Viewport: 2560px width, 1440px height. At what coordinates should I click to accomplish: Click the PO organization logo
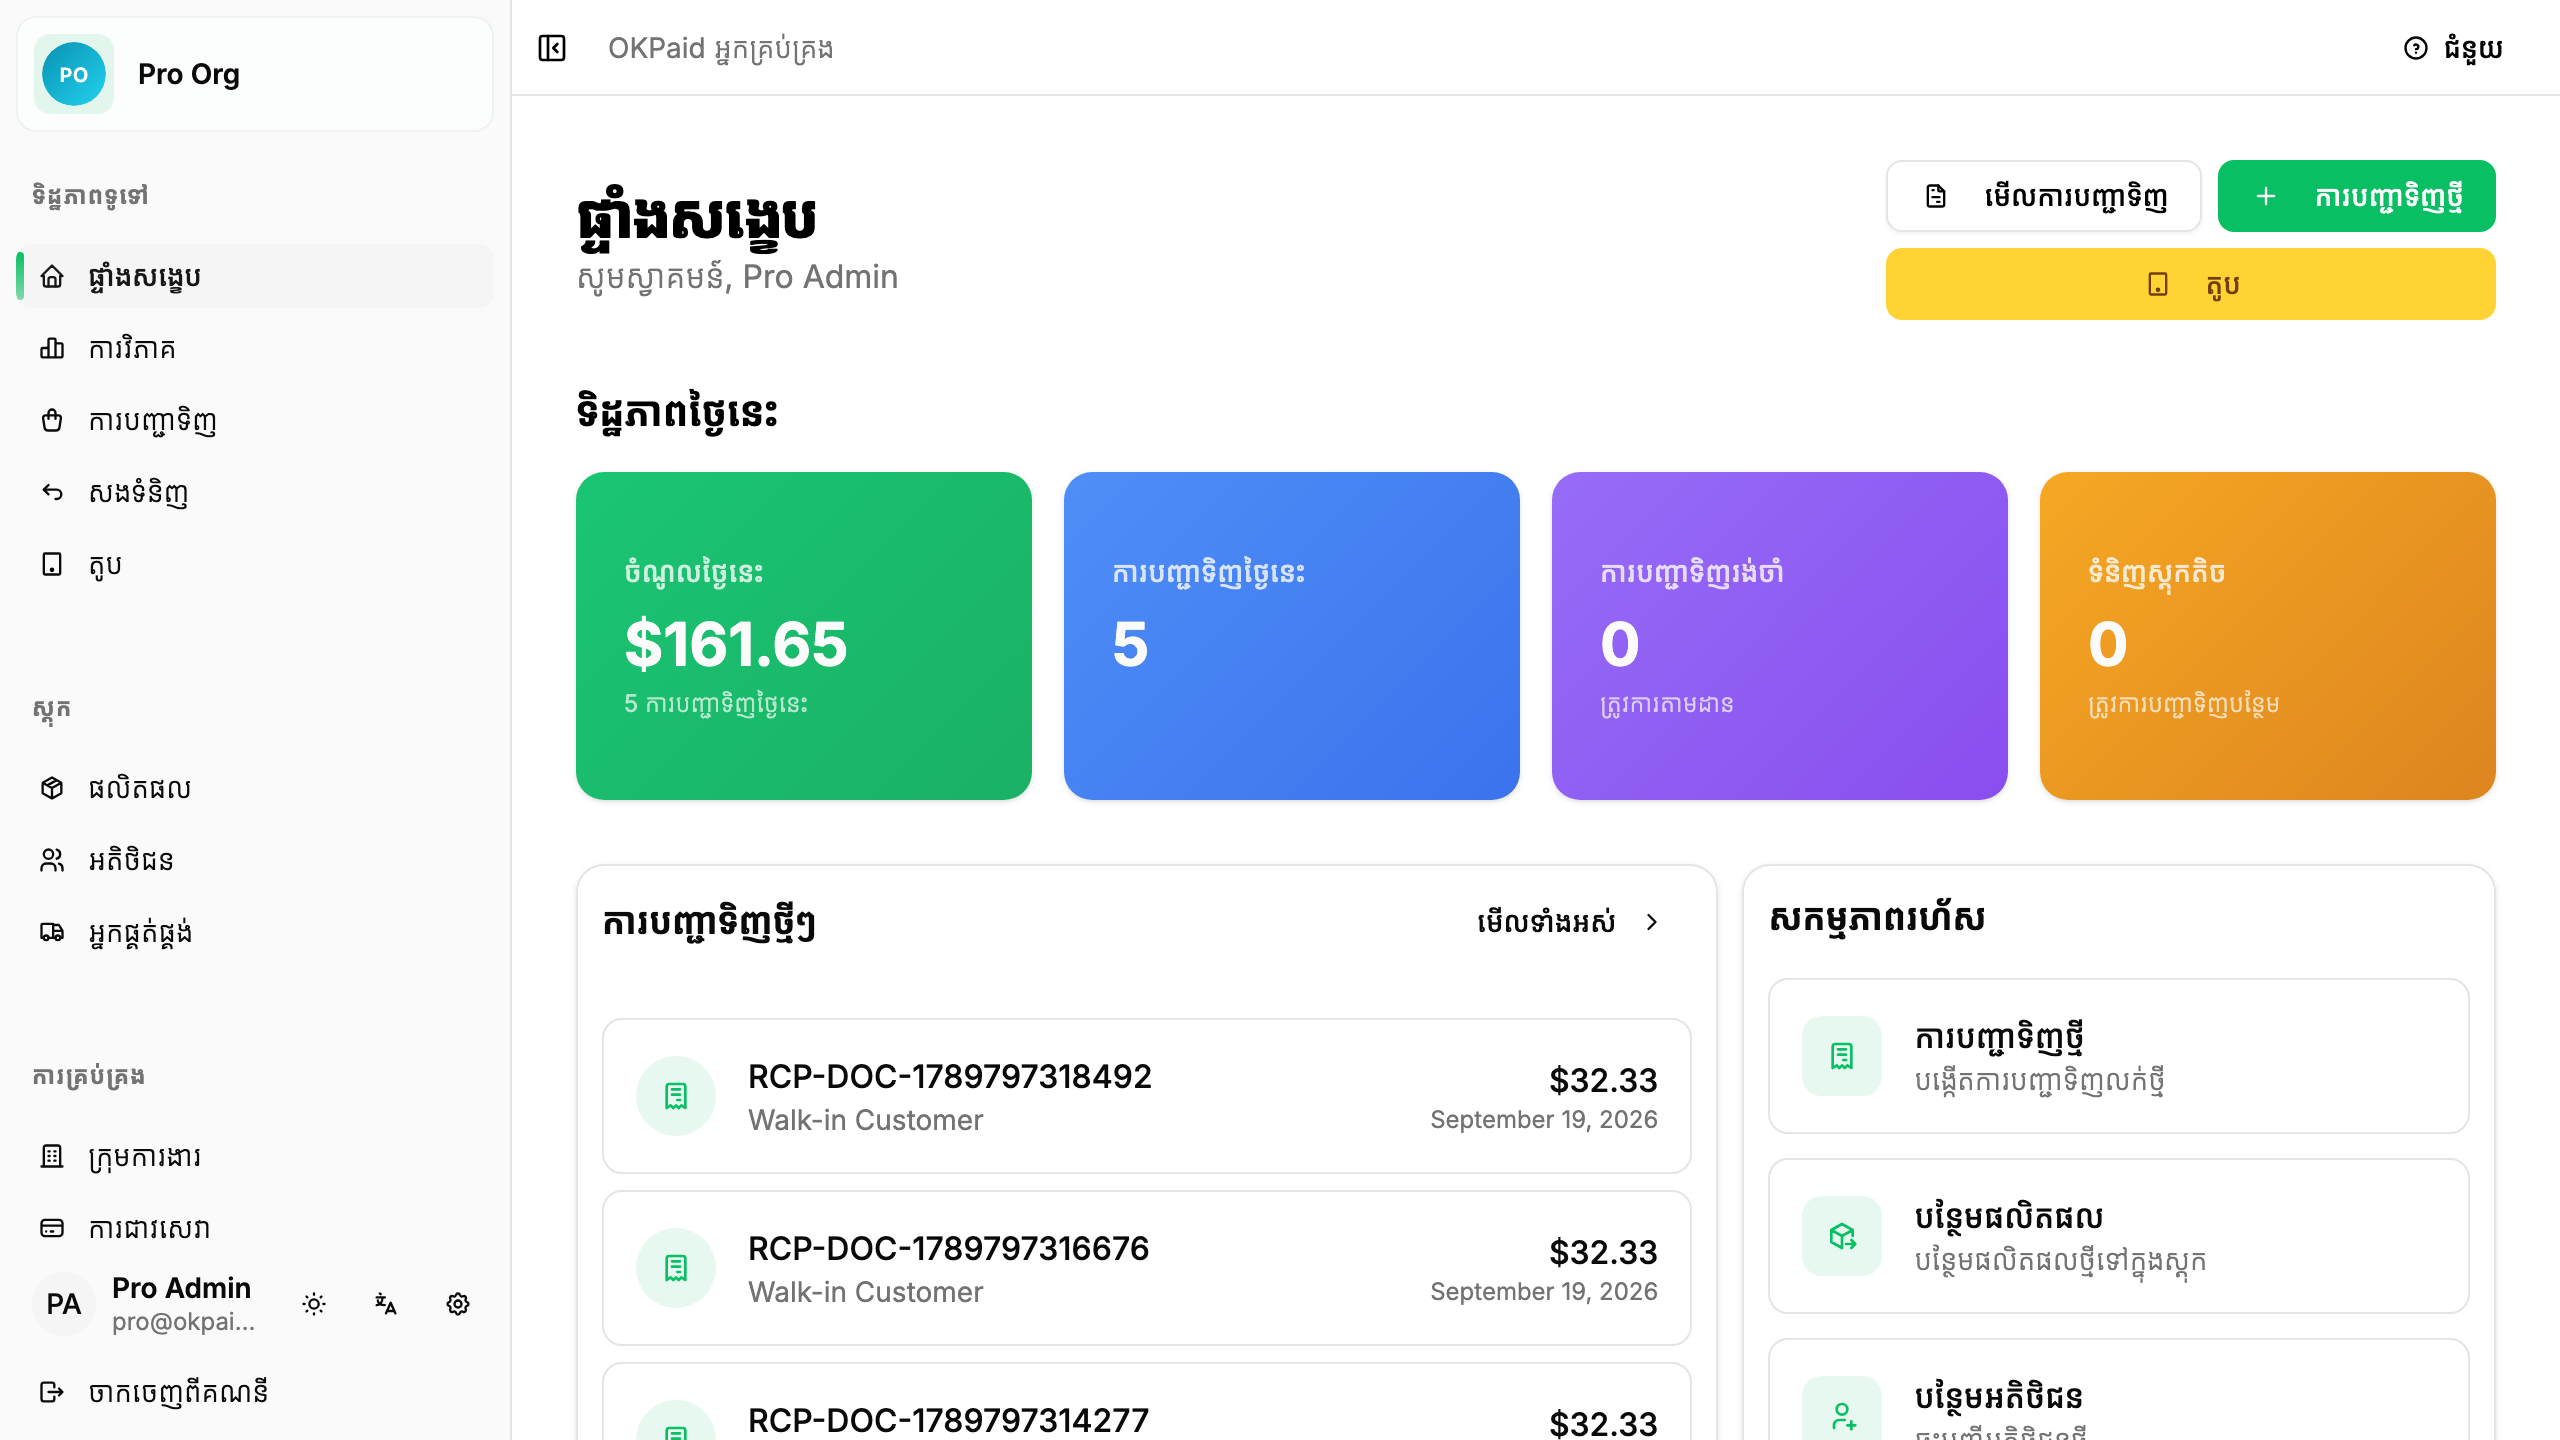pos(74,74)
